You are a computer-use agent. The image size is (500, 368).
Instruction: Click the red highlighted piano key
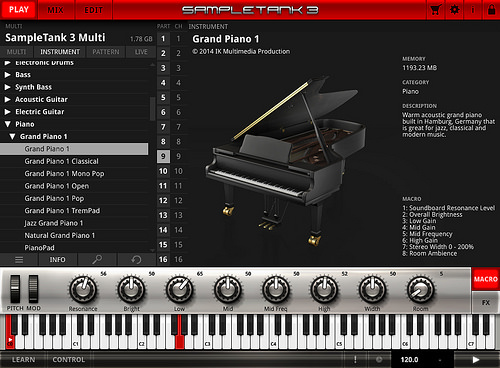tap(180, 332)
